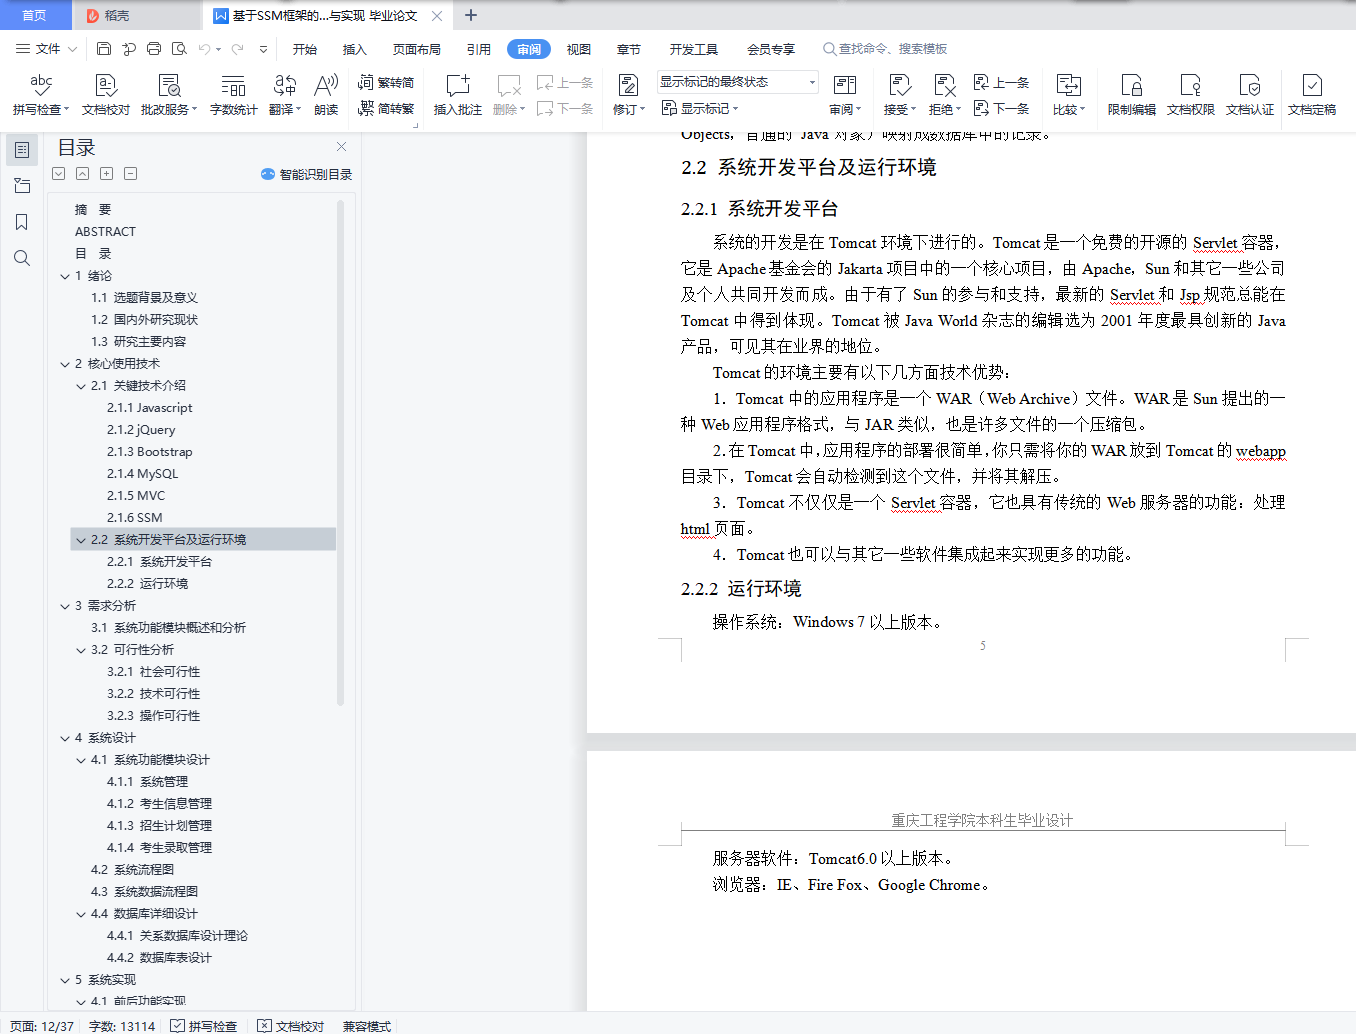The width and height of the screenshot is (1356, 1034).
Task: Switch to the 页面布局 ribbon tab
Action: [x=417, y=49]
